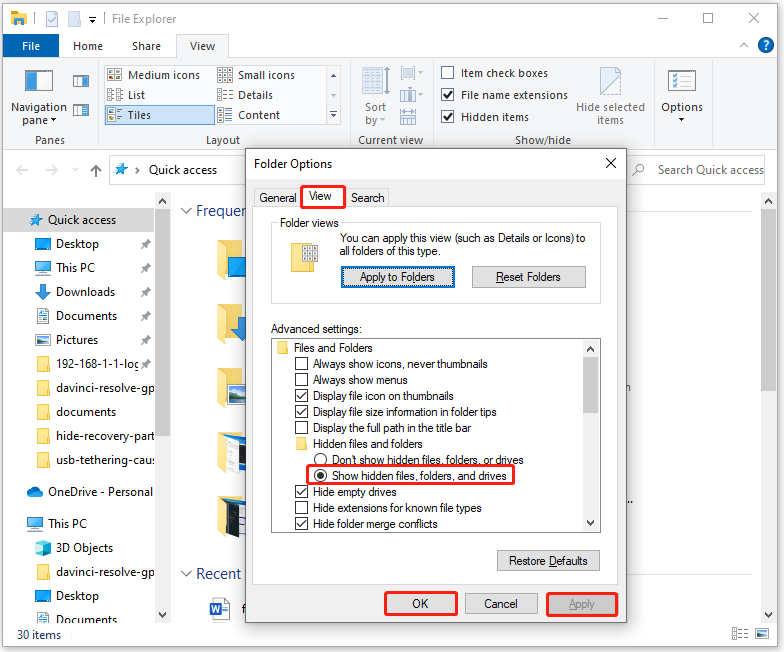Click Advanced settings scrollbar down arrow
The image size is (784, 652).
click(590, 523)
